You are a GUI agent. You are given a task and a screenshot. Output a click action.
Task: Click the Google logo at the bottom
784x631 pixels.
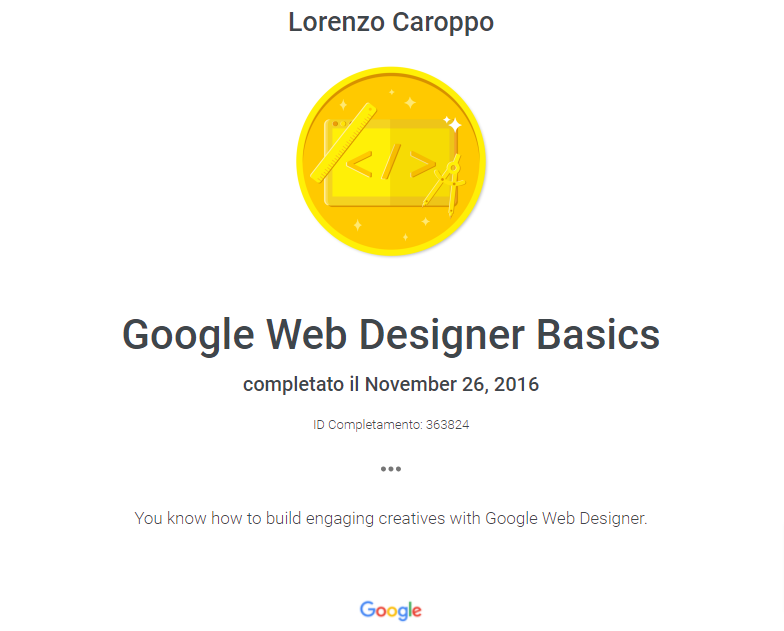pos(391,610)
